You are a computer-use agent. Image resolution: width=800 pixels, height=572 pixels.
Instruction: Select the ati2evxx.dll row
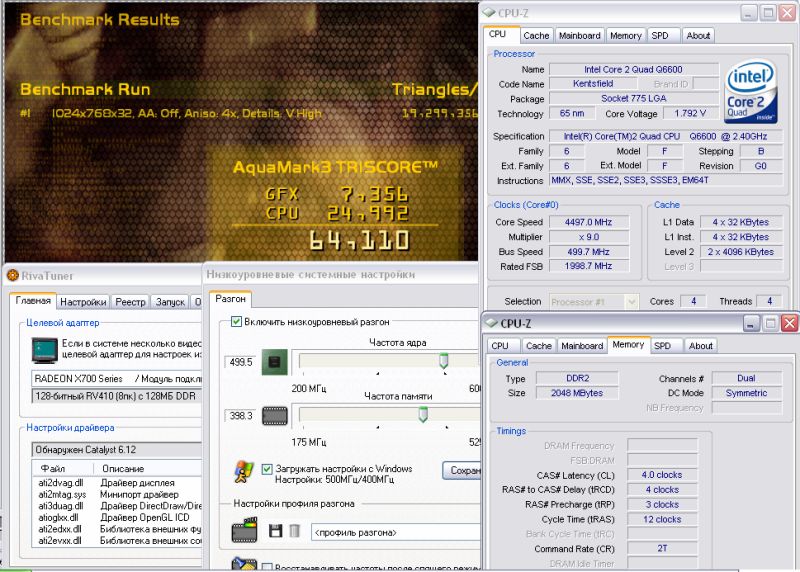tap(118, 540)
